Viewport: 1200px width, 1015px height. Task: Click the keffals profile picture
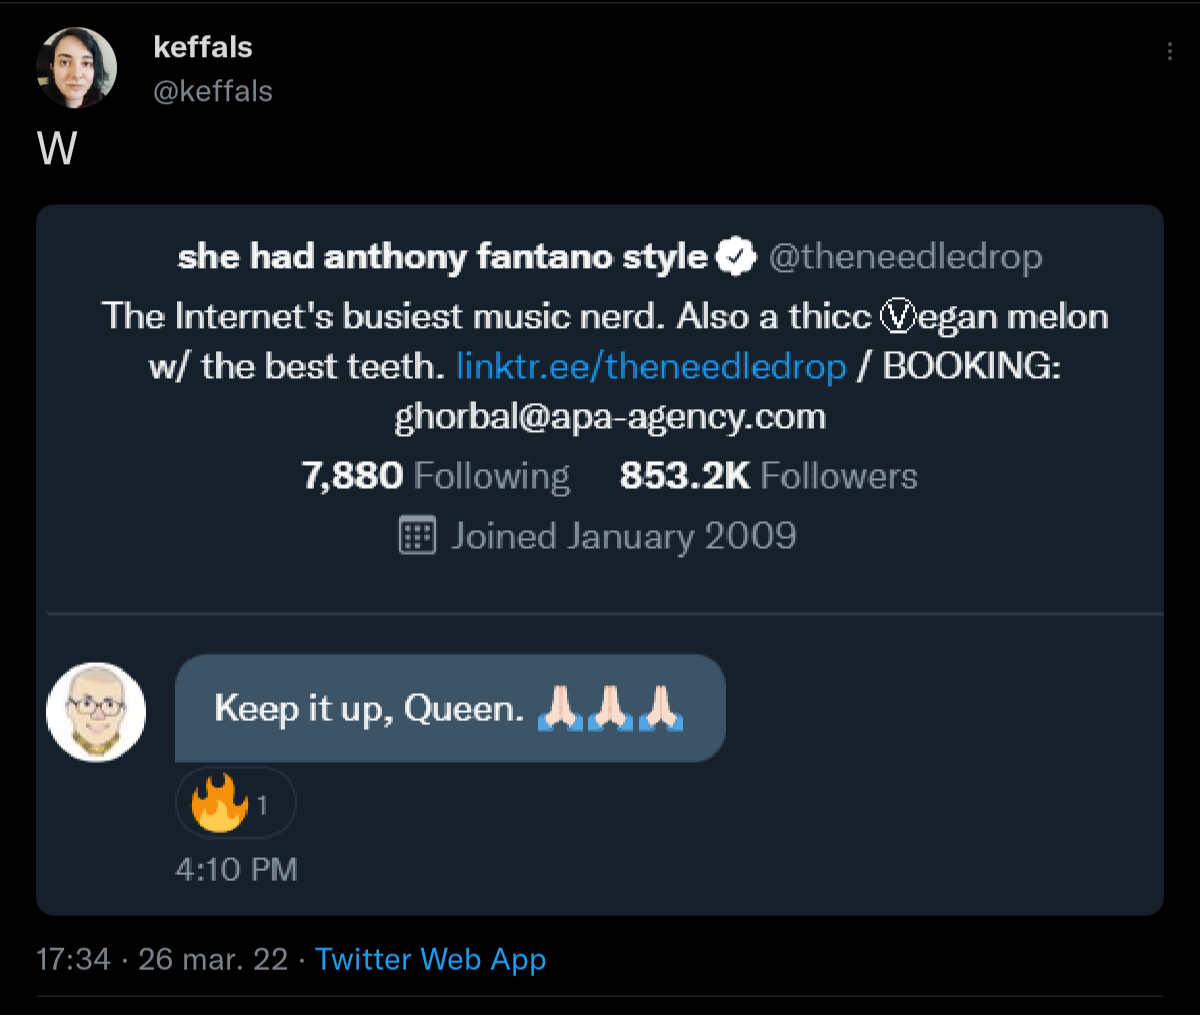tap(77, 68)
